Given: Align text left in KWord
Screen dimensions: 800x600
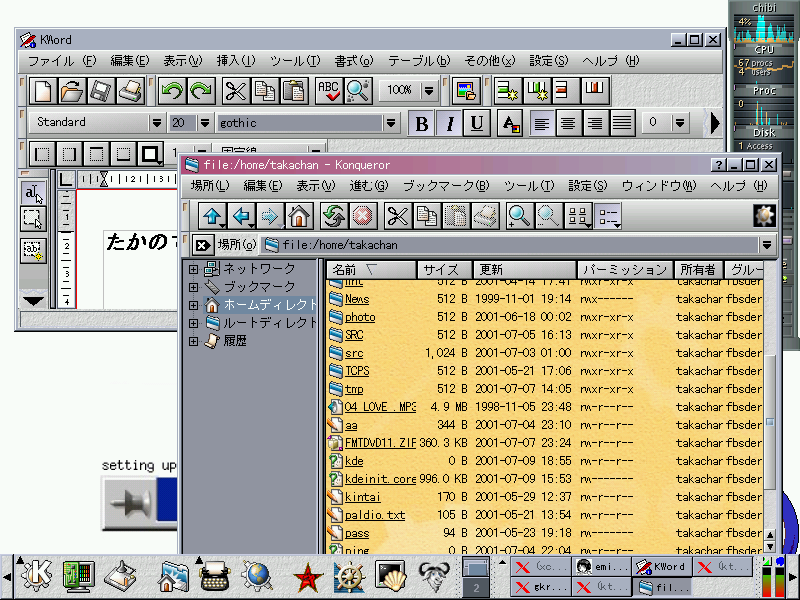Looking at the screenshot, I should pyautogui.click(x=542, y=123).
